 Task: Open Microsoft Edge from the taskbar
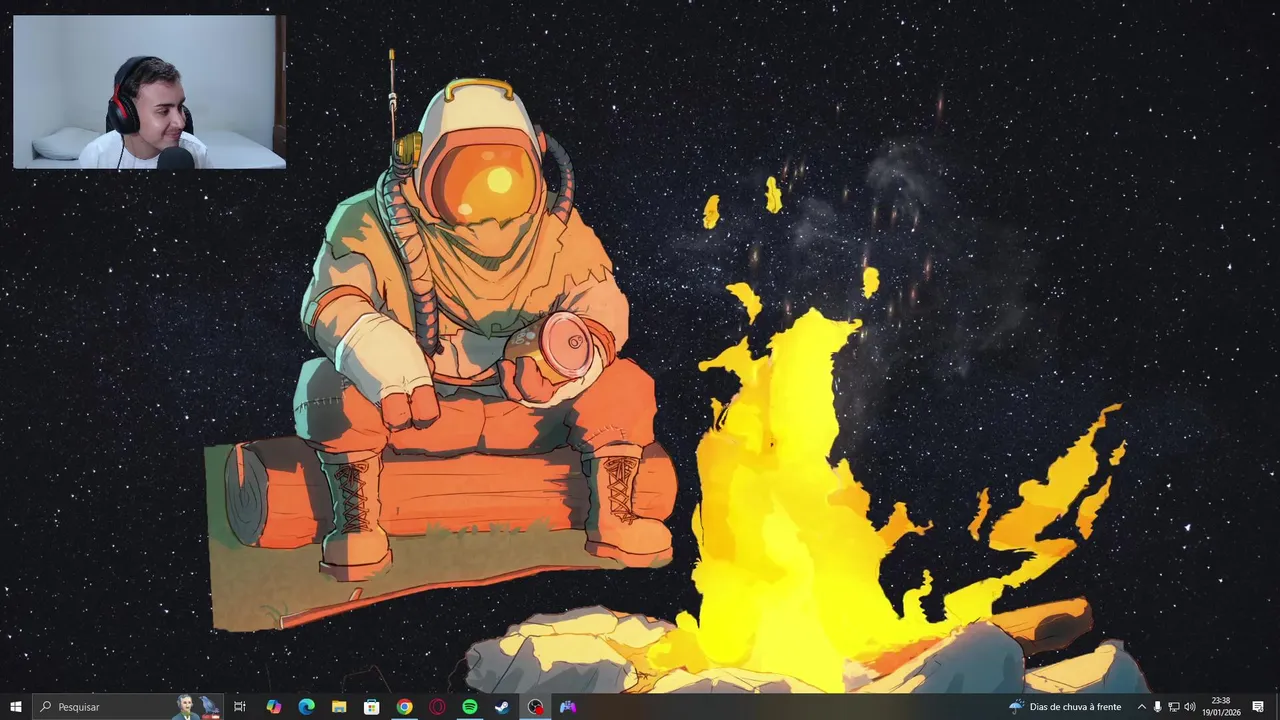click(306, 707)
